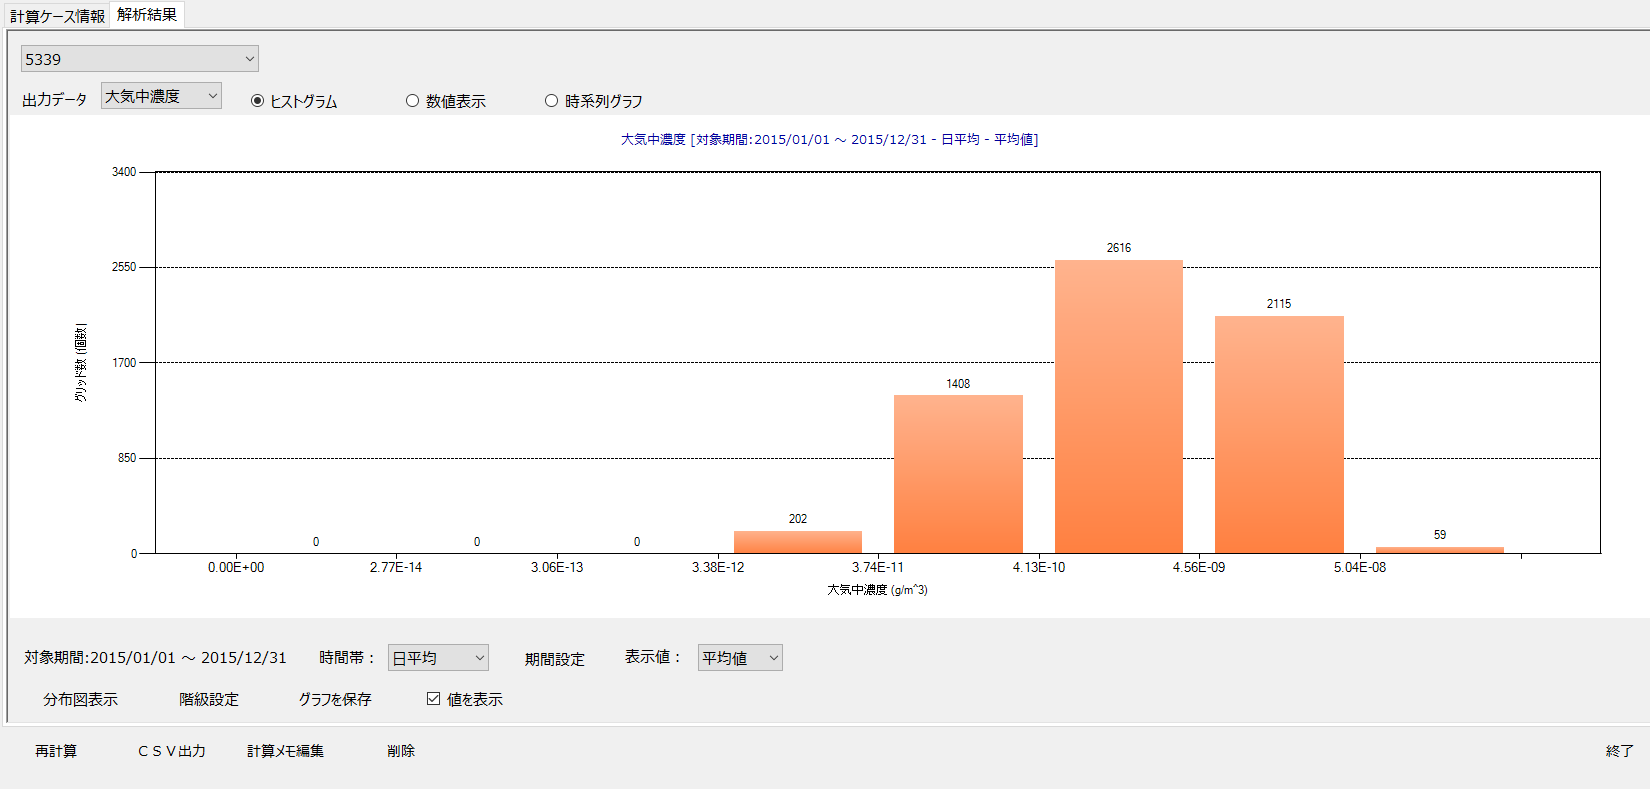1650x789 pixels.
Task: Click the x-axis label 3.38E-12
Action: click(x=718, y=567)
